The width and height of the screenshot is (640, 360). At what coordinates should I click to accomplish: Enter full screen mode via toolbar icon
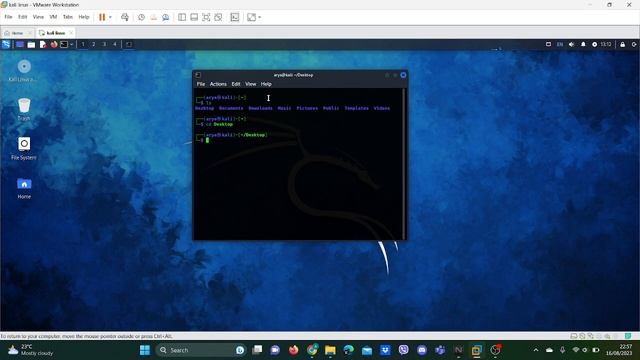pyautogui.click(x=206, y=17)
